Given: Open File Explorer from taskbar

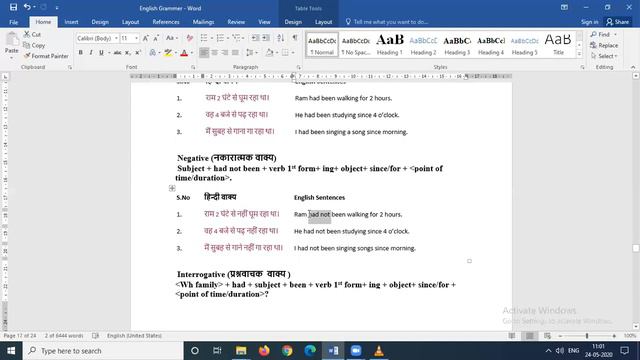Looking at the screenshot, I should (241, 351).
